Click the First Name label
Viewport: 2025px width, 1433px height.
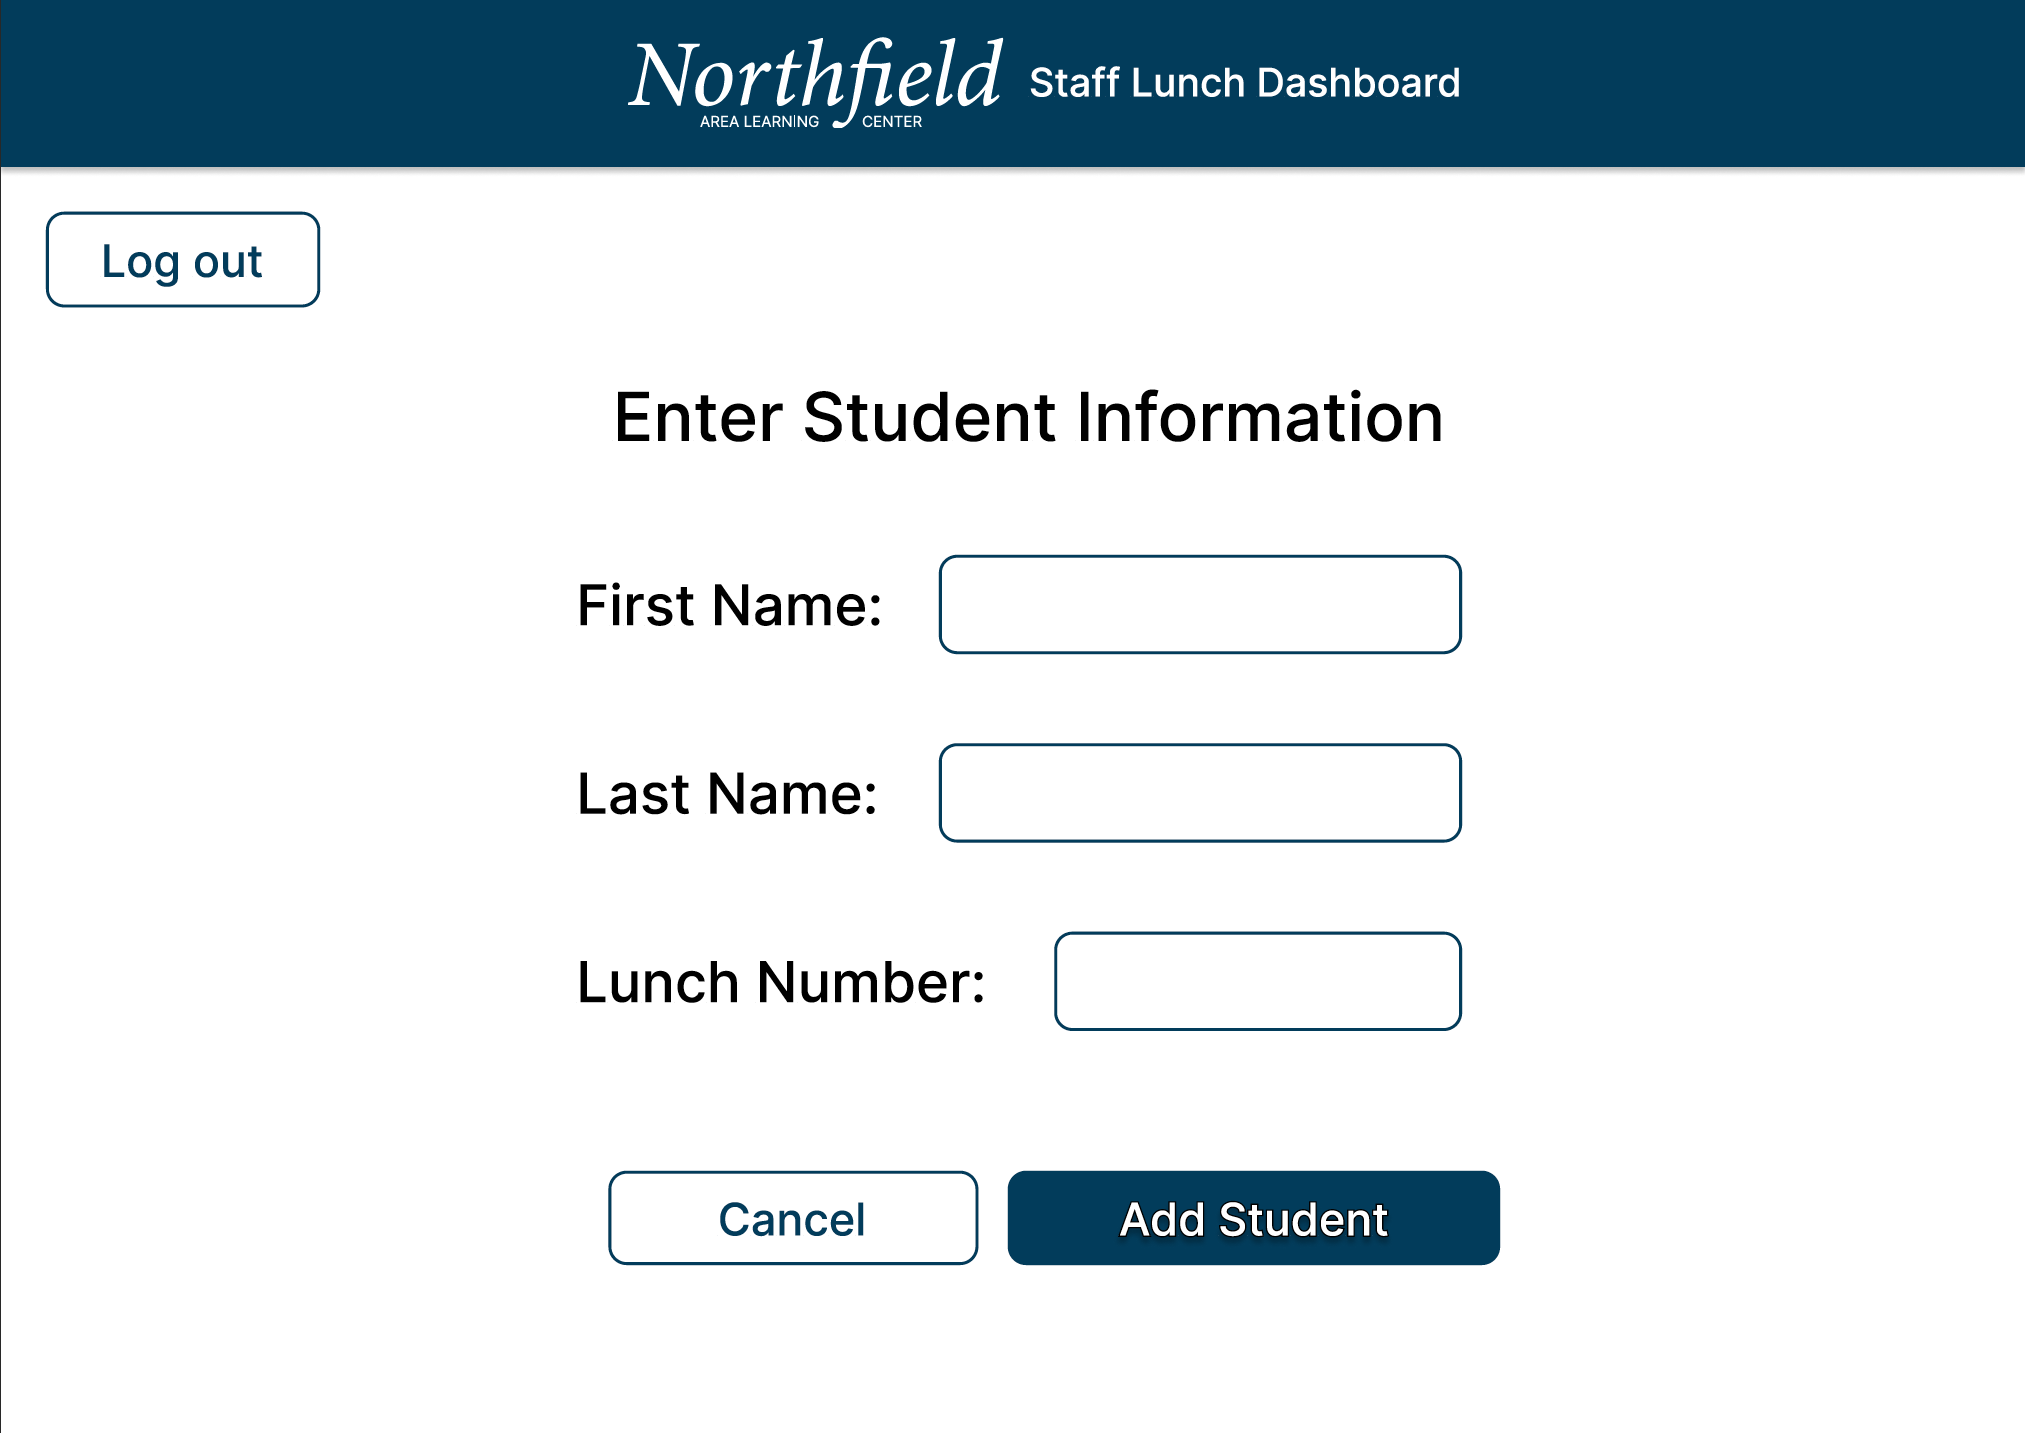click(729, 606)
